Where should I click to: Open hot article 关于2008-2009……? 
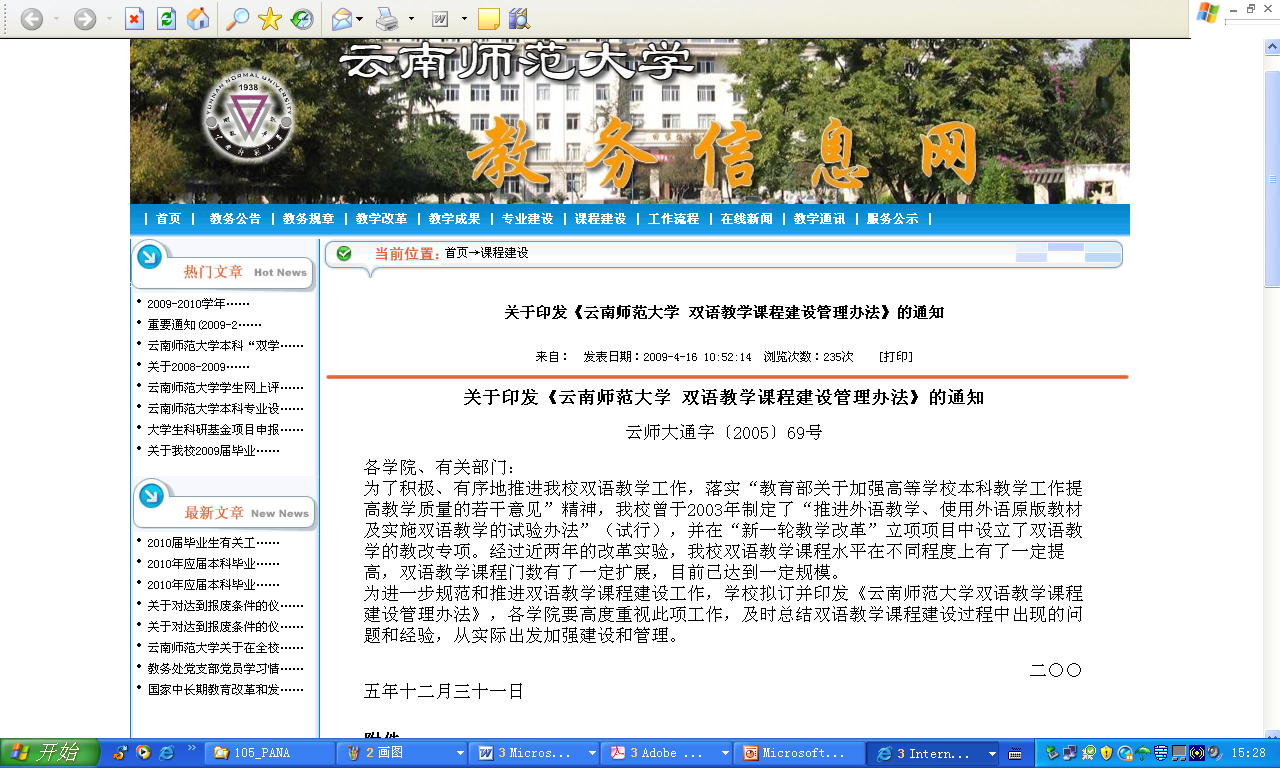[198, 366]
